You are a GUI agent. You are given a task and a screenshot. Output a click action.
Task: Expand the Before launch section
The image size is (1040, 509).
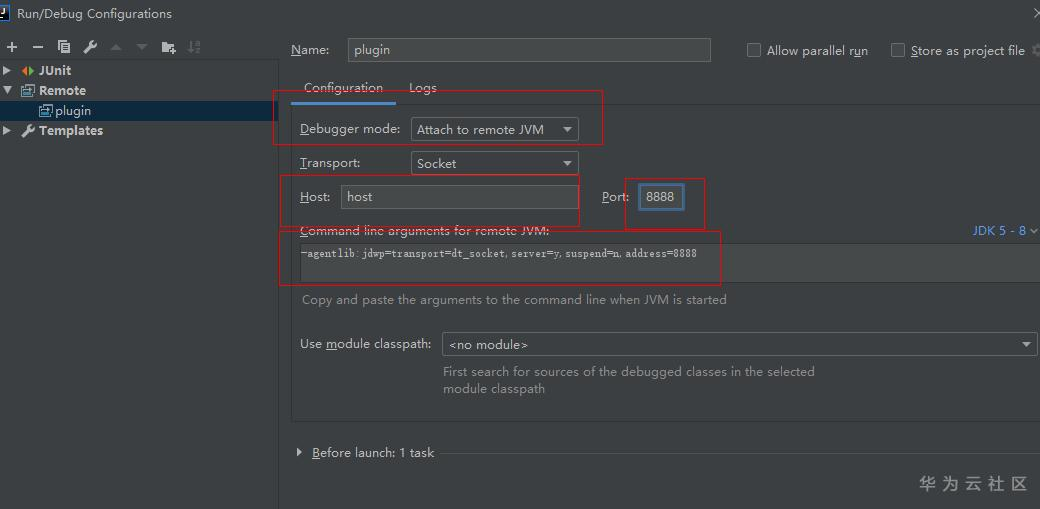(x=299, y=453)
